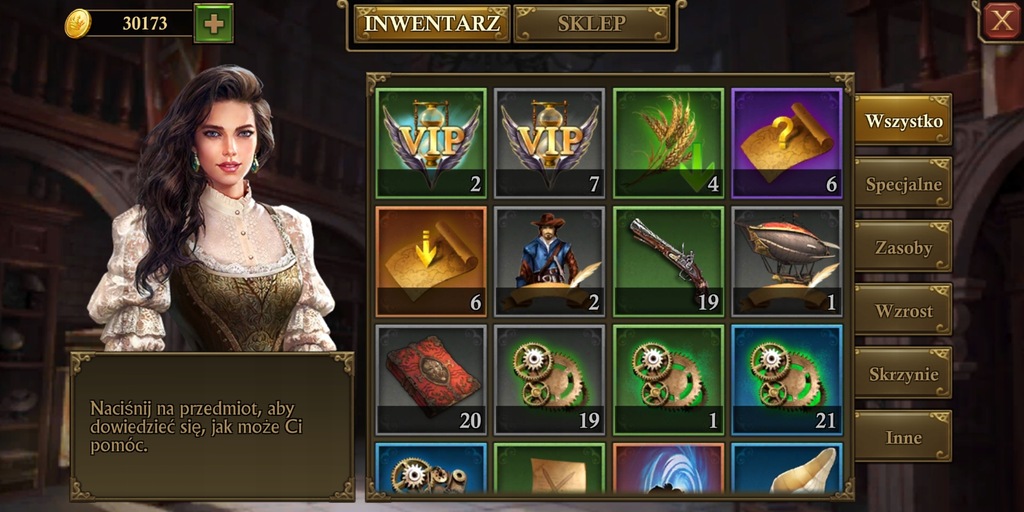Screen dimensions: 1024x512
Task: Close the inventory with the X button
Action: 1001,22
